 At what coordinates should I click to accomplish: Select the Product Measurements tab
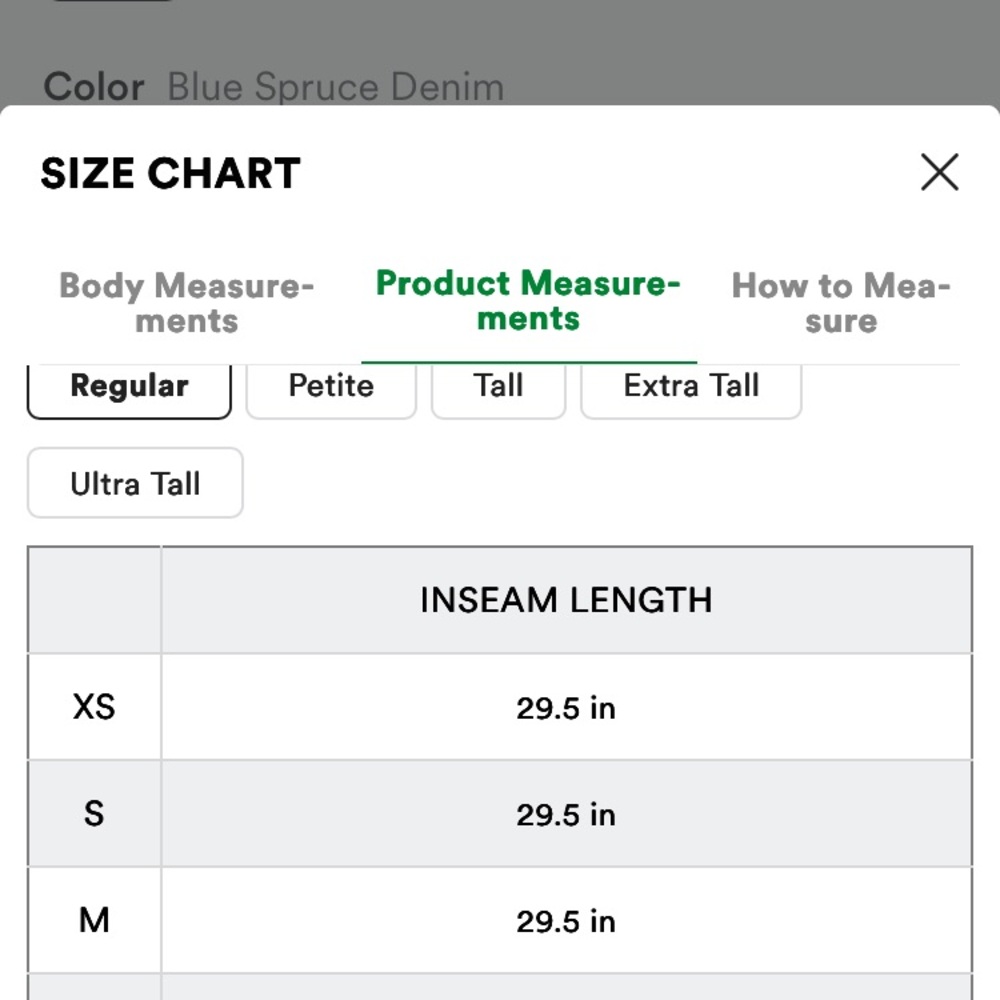[x=528, y=301]
